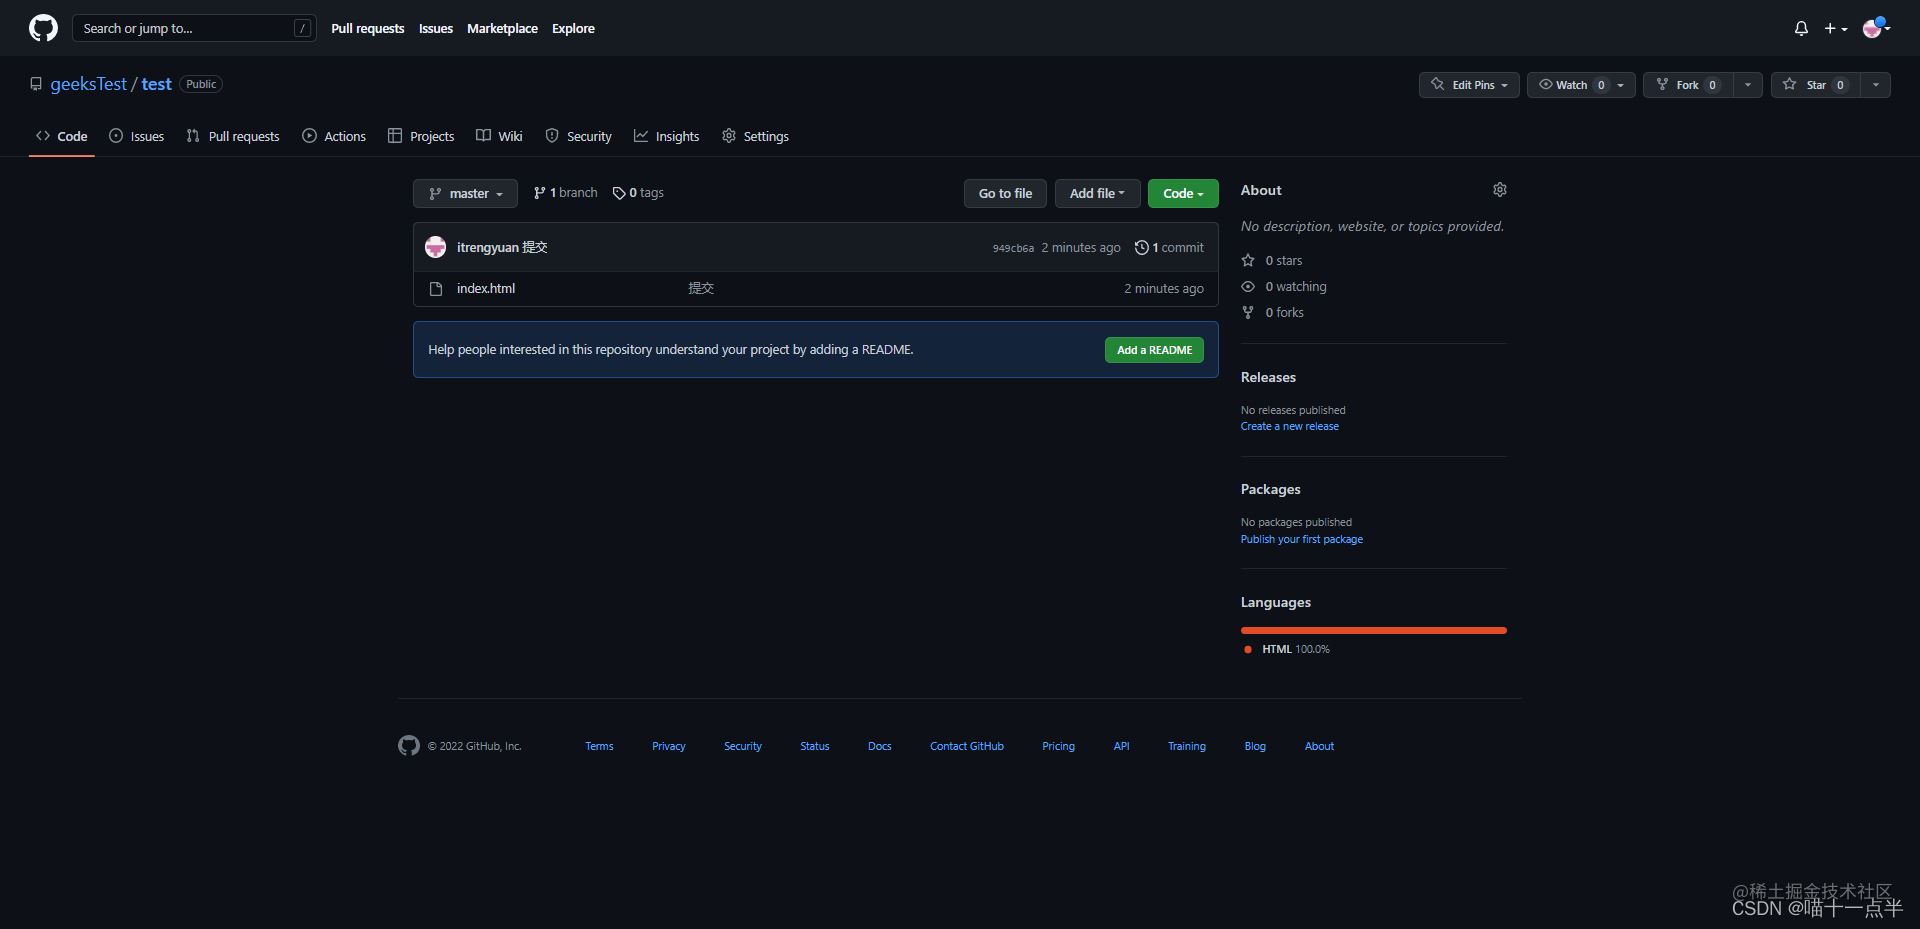The width and height of the screenshot is (1920, 929).
Task: Open the Issues tab in repository
Action: click(x=136, y=136)
